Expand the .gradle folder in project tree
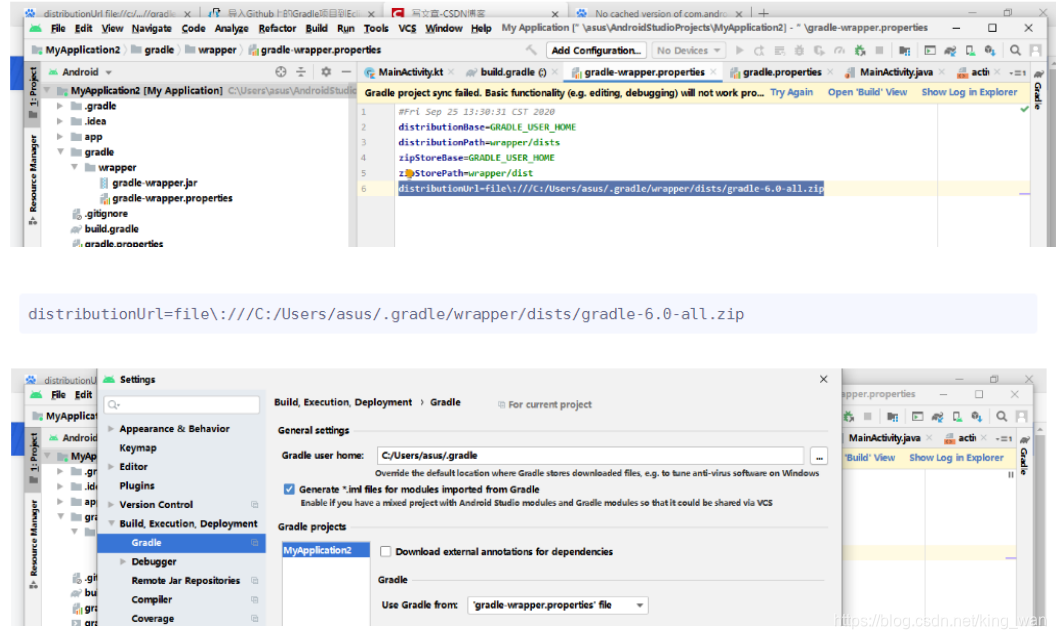1056x639 pixels. tap(60, 106)
